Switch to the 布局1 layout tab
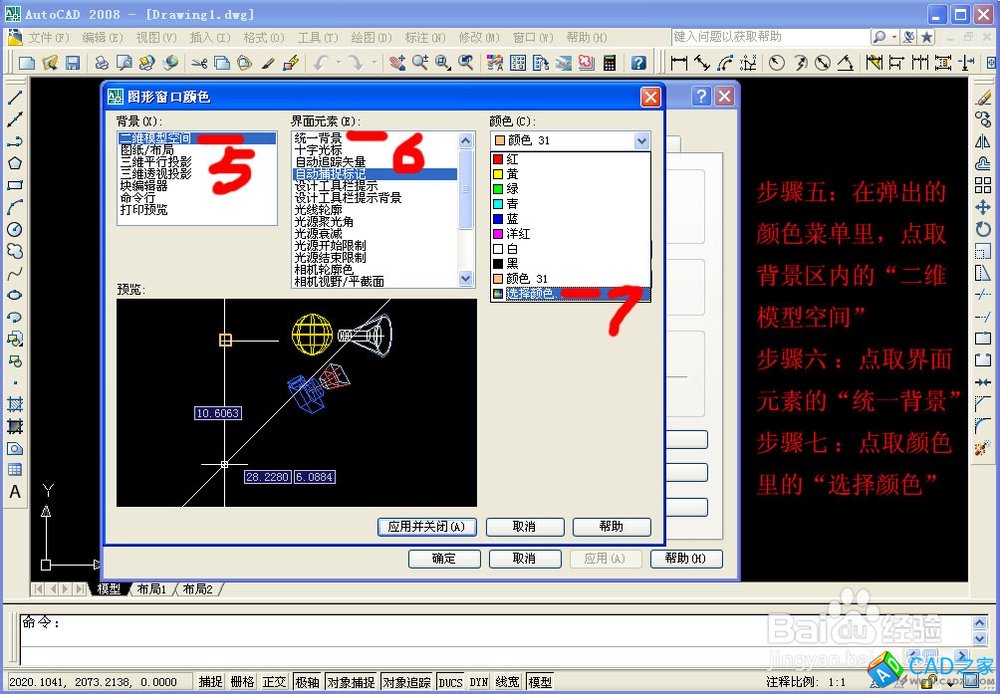The image size is (1000, 694). [151, 589]
